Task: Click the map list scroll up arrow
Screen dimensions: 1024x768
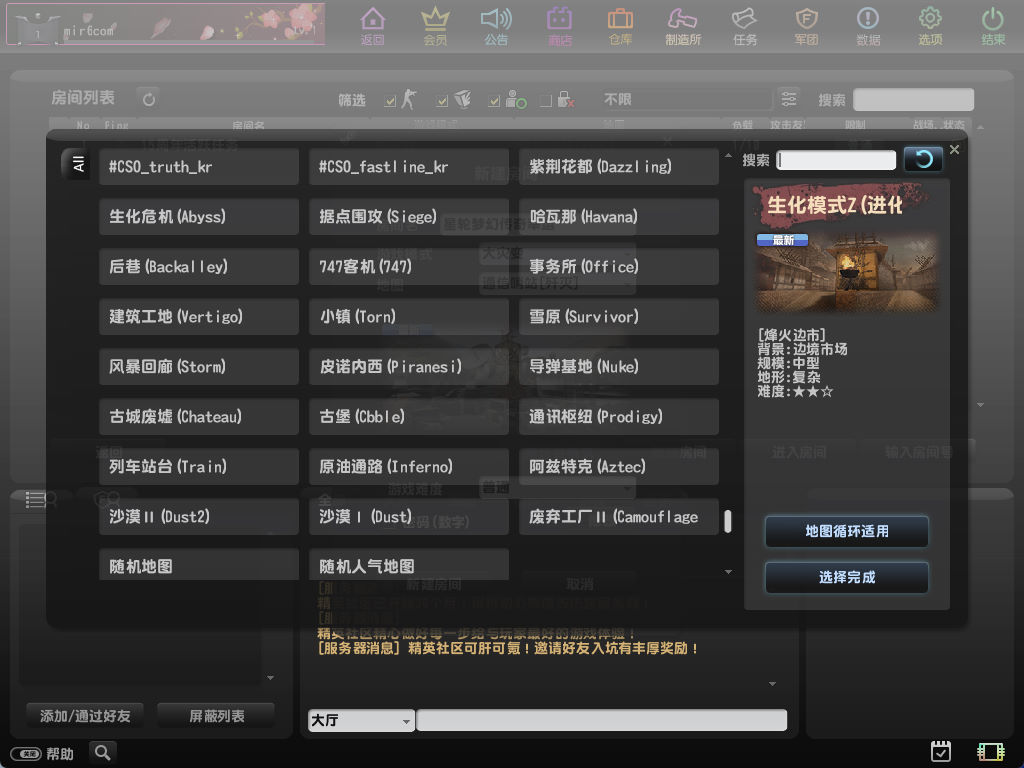Action: [x=728, y=156]
